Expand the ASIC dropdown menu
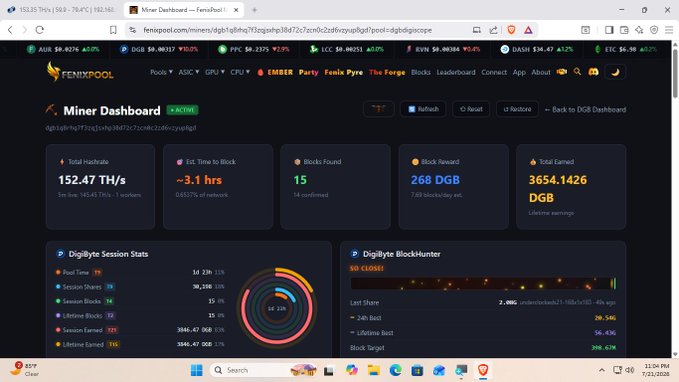Screen dimensions: 679x382 [188, 72]
